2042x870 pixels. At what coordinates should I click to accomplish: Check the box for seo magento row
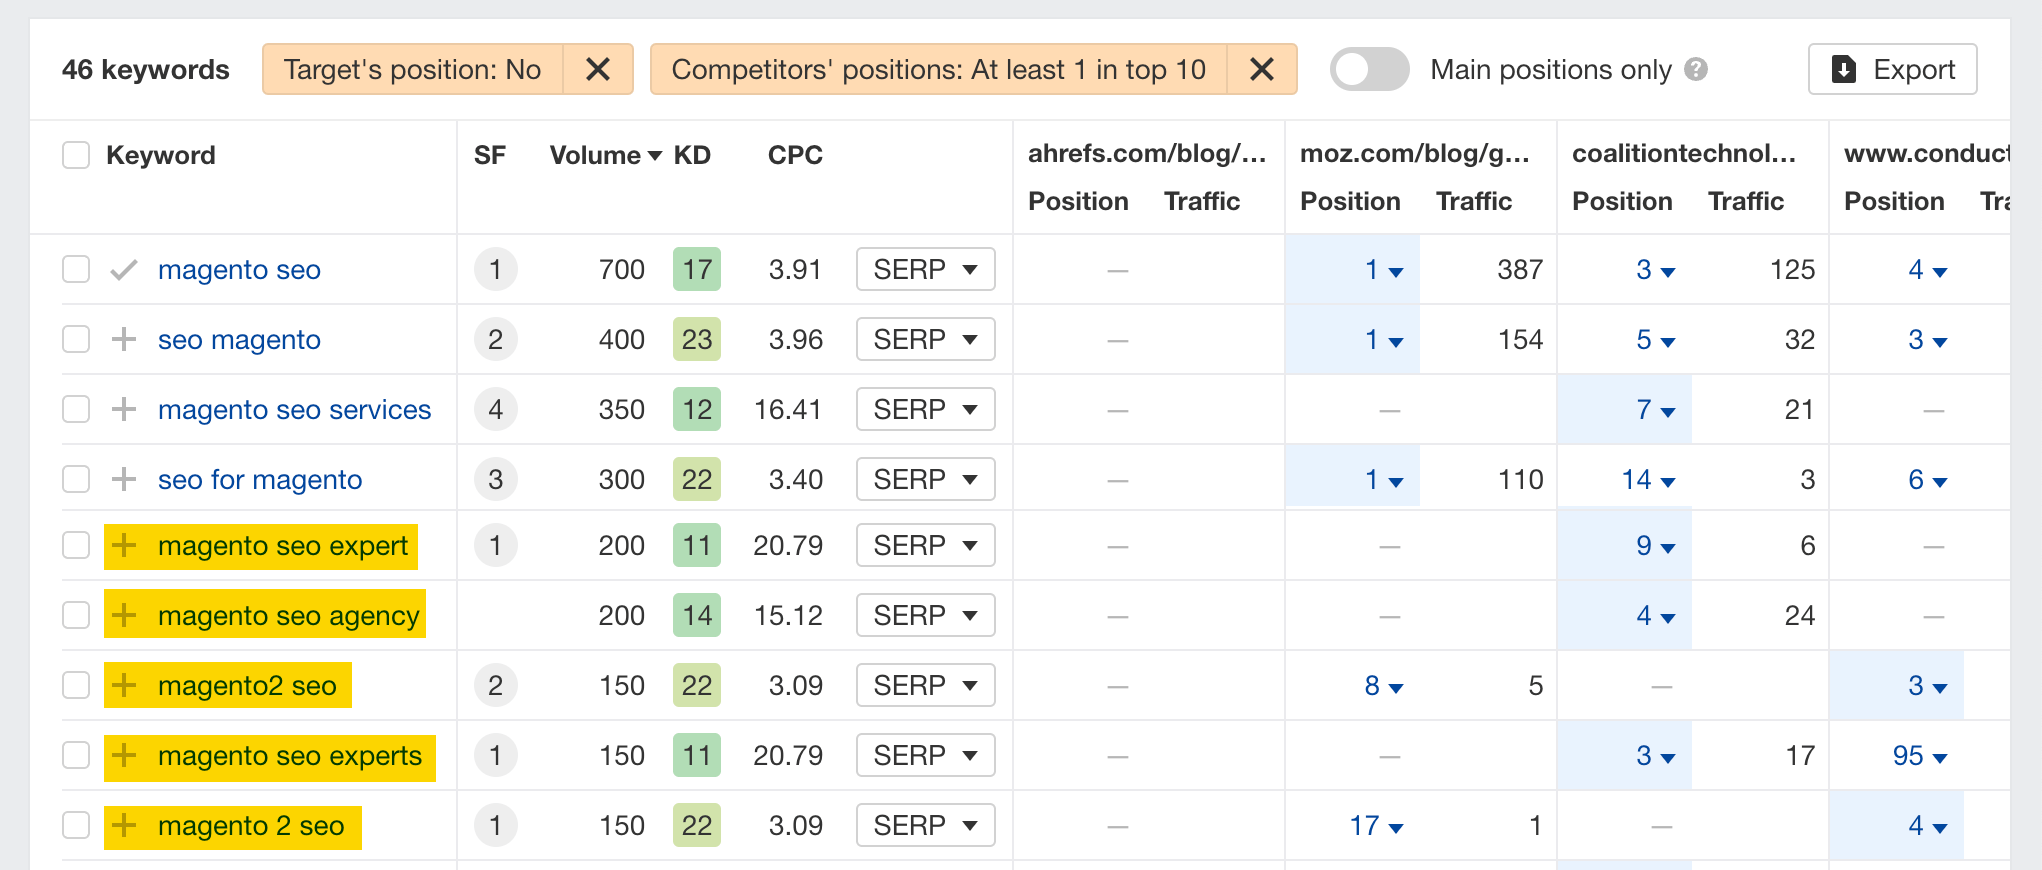pos(76,339)
